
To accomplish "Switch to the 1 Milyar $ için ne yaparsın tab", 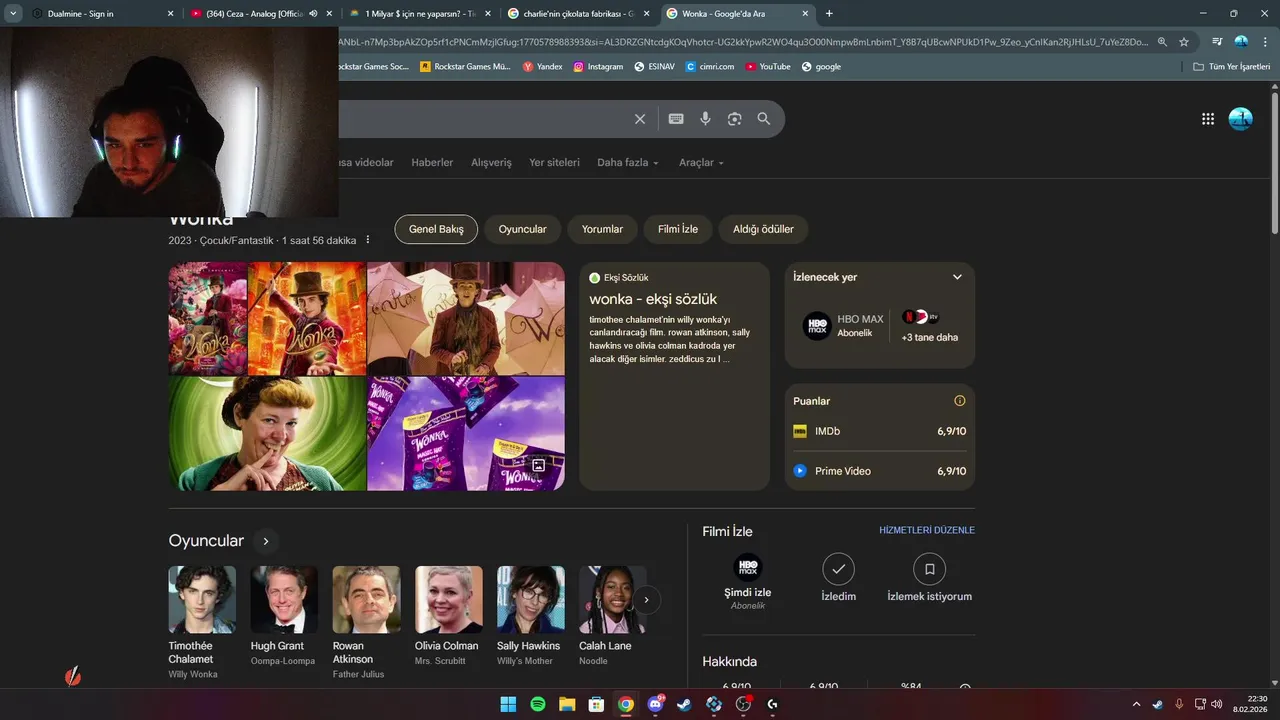I will tap(420, 14).
